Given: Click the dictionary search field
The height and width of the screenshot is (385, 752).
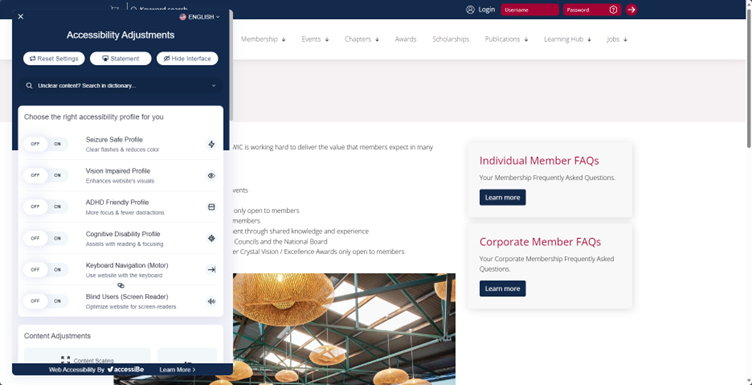Looking at the screenshot, I should coord(120,86).
